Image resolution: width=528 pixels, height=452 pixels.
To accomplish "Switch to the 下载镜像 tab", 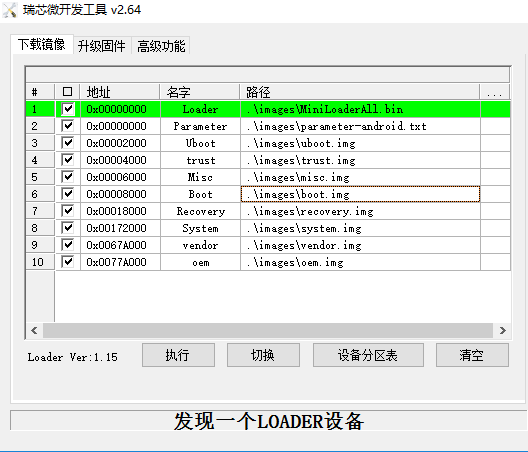I will pyautogui.click(x=42, y=44).
